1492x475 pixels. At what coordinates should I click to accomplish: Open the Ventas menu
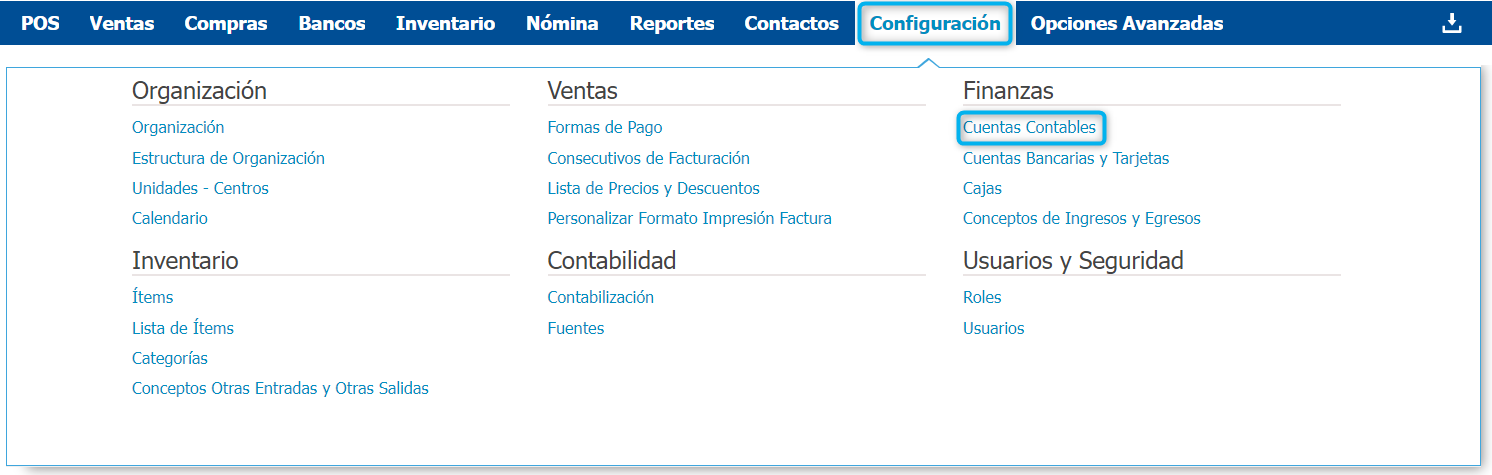tap(122, 23)
